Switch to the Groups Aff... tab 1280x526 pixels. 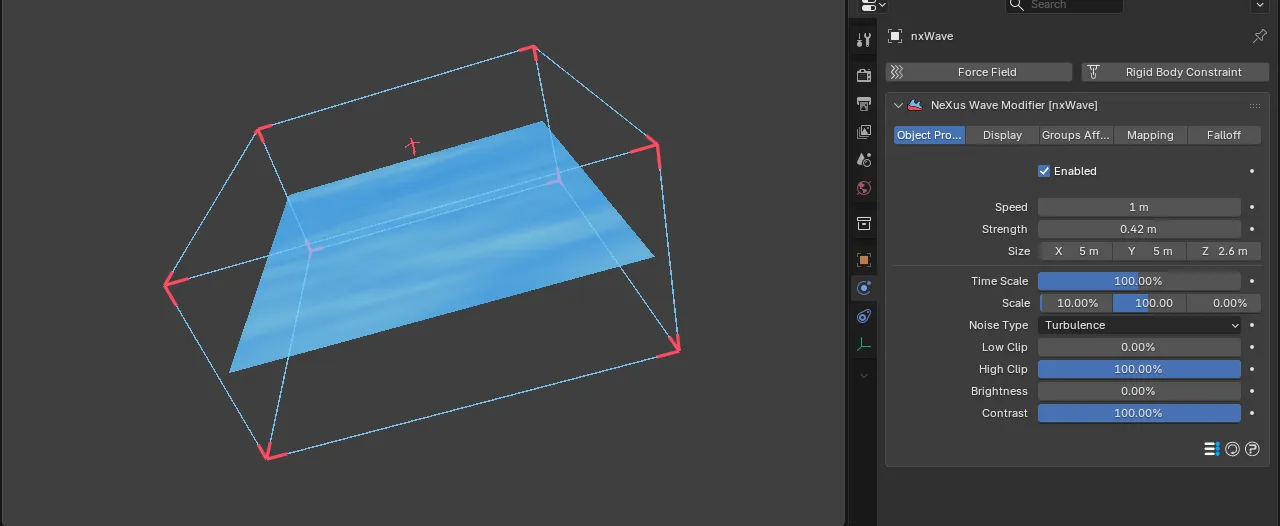(1076, 135)
